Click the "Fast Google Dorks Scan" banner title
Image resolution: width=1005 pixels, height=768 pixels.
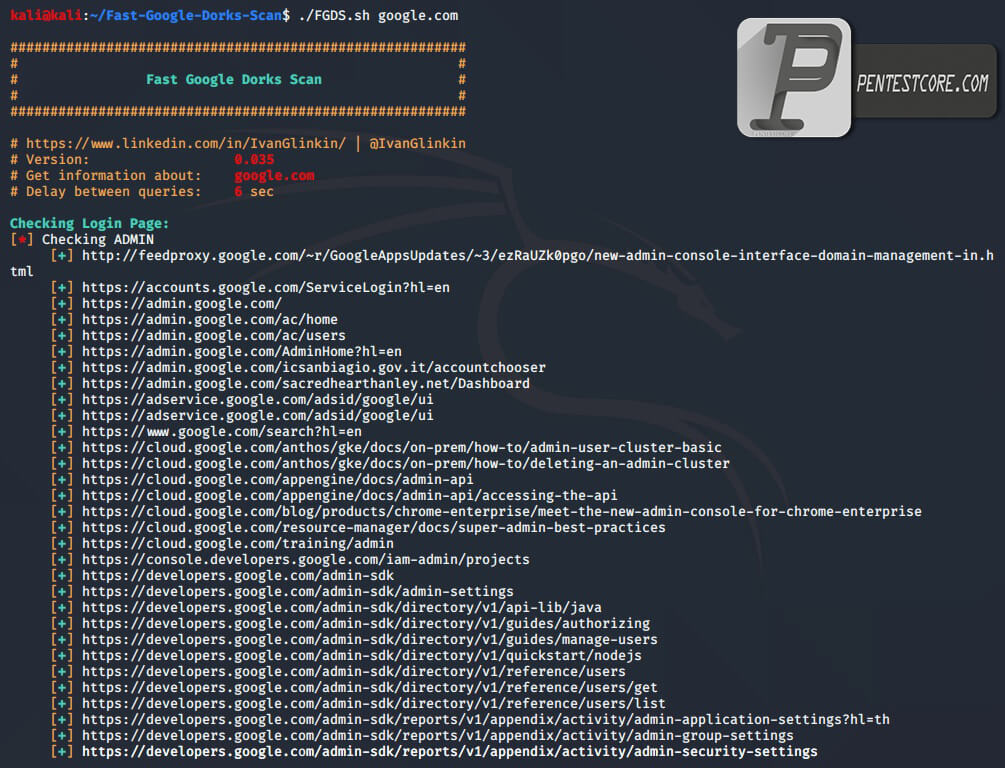[234, 79]
